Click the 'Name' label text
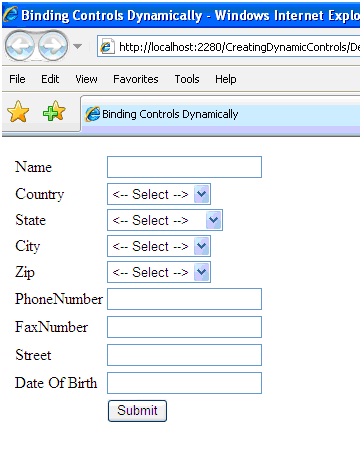Viewport: 364px width, 455px height. (x=33, y=167)
